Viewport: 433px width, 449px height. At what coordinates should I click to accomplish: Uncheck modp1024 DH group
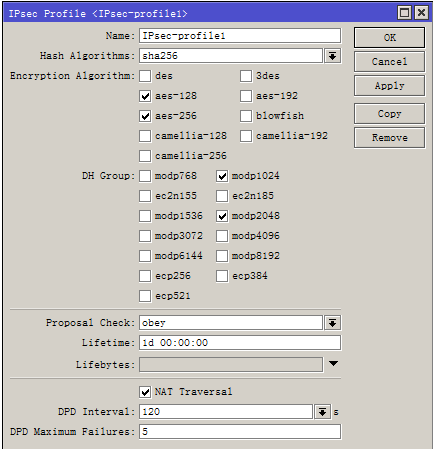click(x=222, y=176)
